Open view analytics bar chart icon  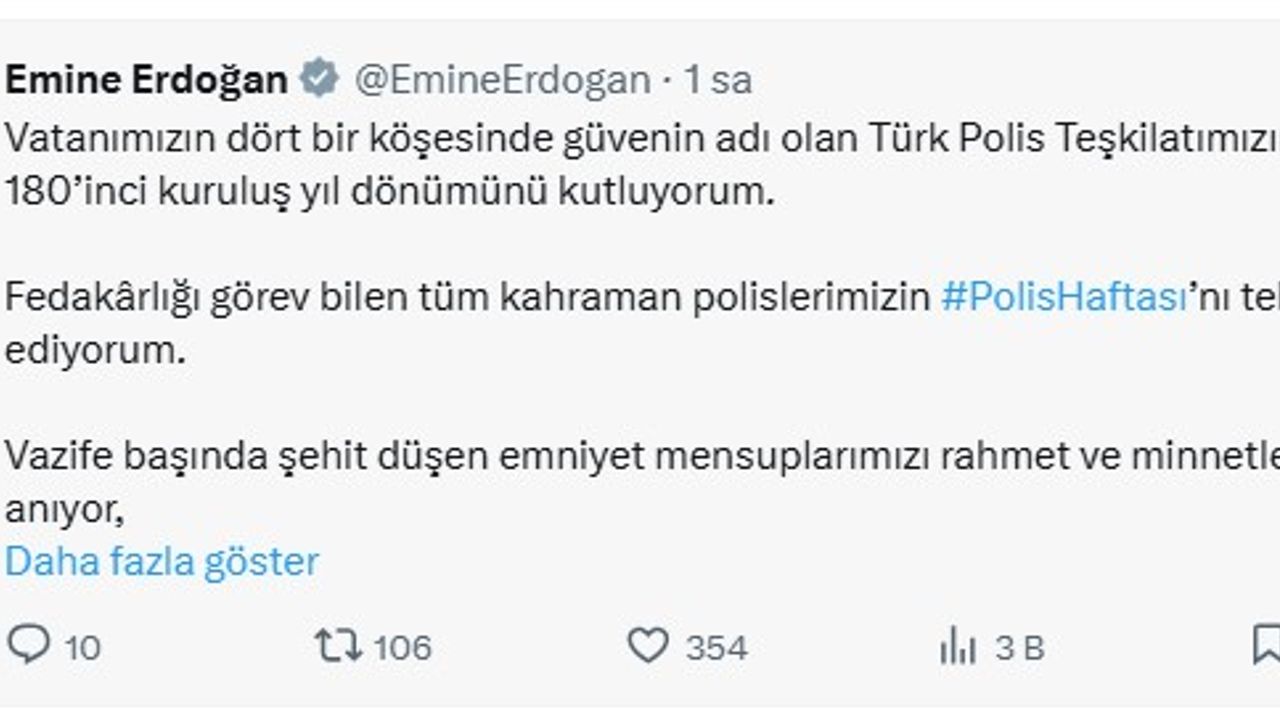957,647
